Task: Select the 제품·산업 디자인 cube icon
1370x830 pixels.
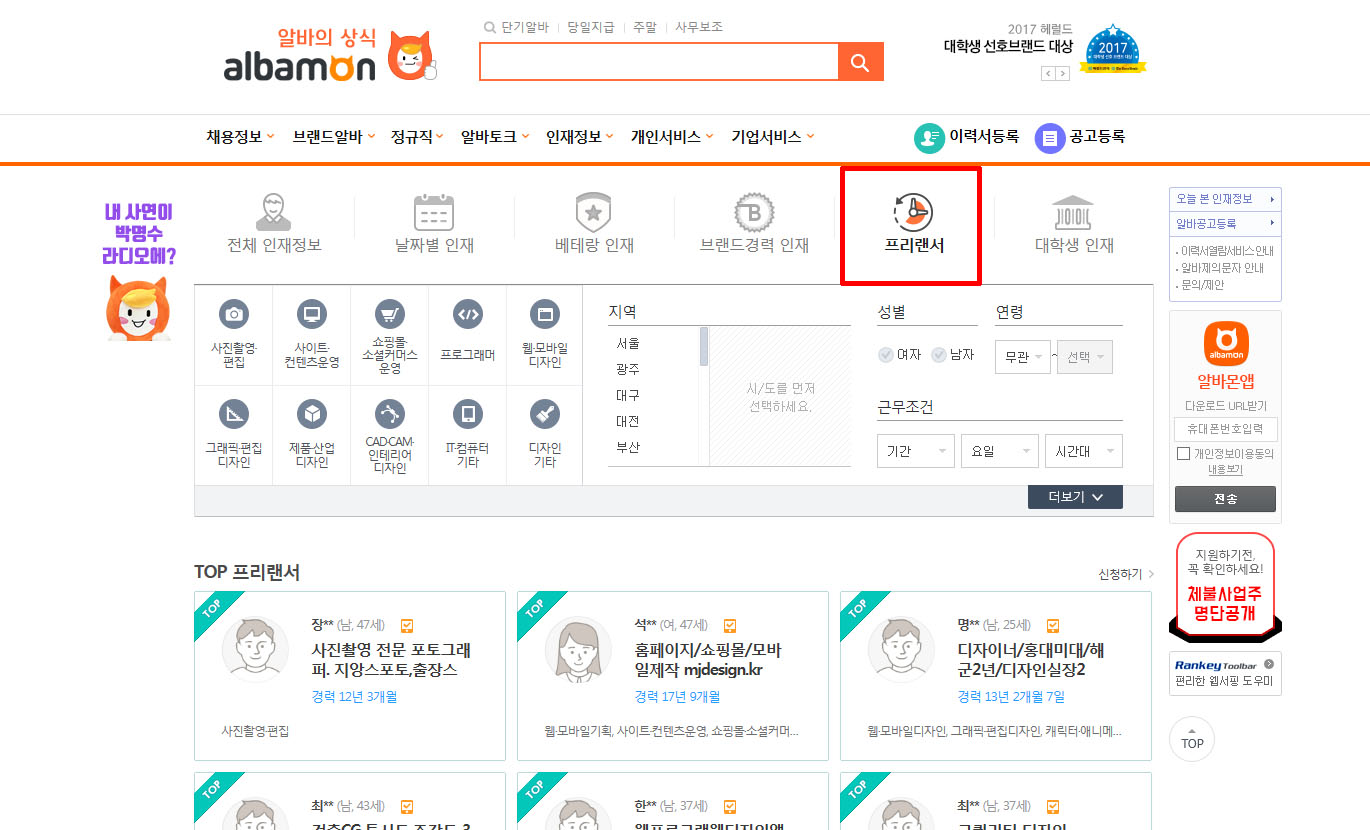Action: point(312,414)
